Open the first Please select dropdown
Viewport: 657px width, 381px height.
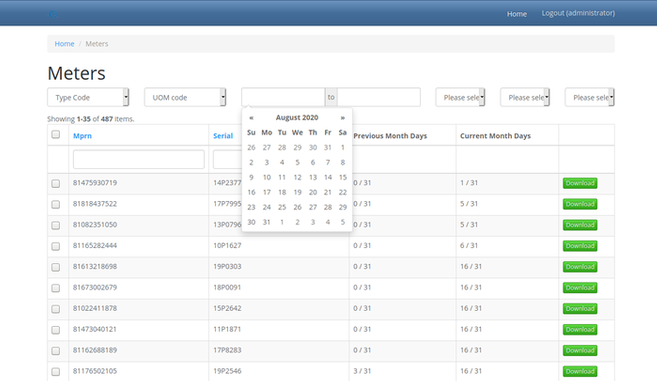pyautogui.click(x=460, y=97)
